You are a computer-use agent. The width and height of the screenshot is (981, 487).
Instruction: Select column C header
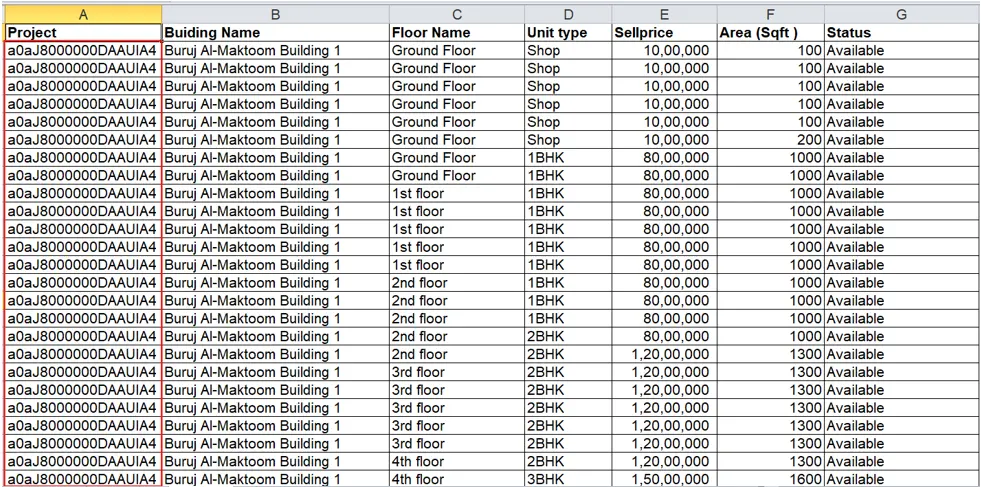(457, 14)
